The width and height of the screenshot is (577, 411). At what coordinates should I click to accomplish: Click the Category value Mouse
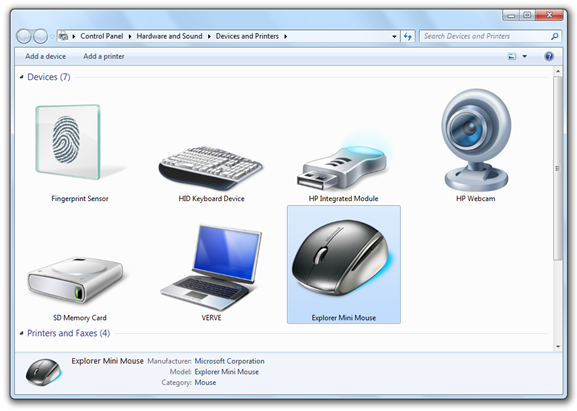click(205, 382)
